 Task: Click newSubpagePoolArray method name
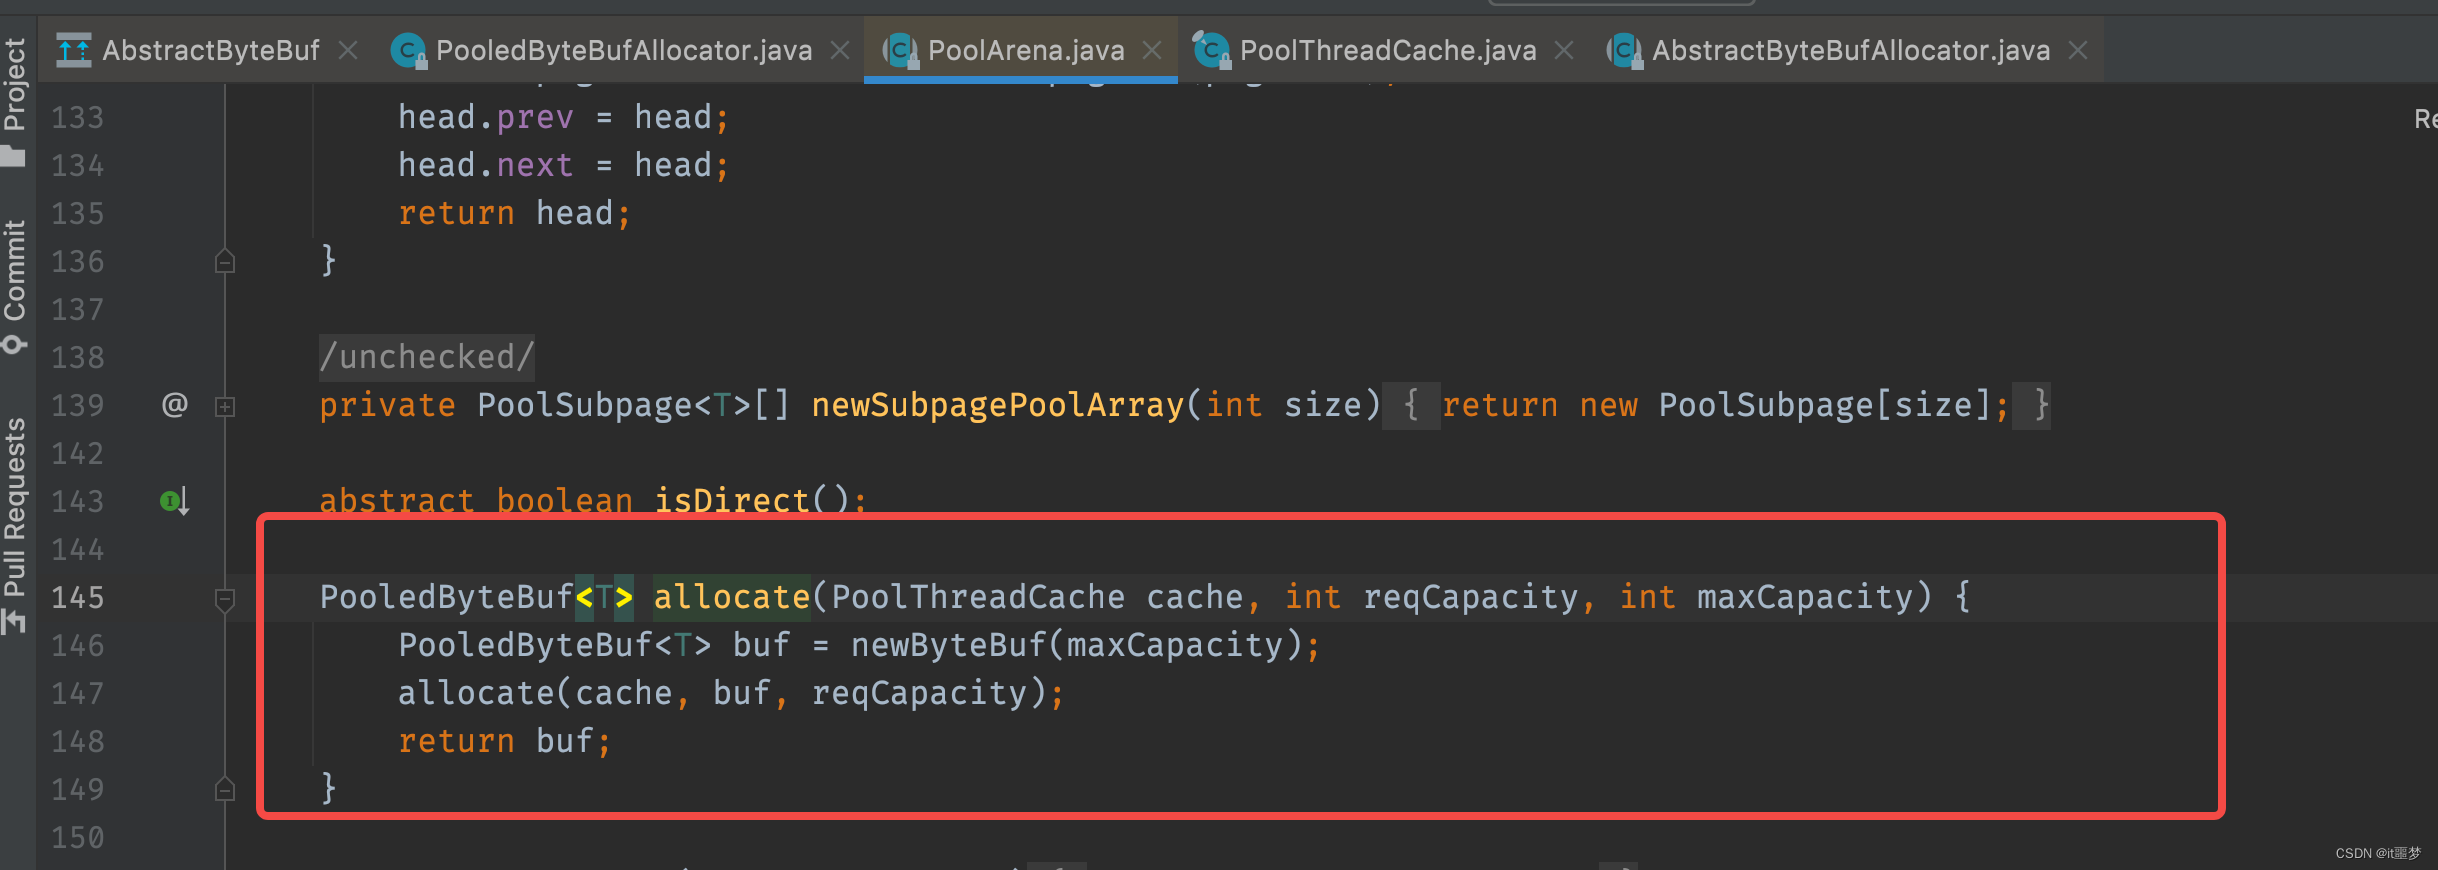(997, 405)
